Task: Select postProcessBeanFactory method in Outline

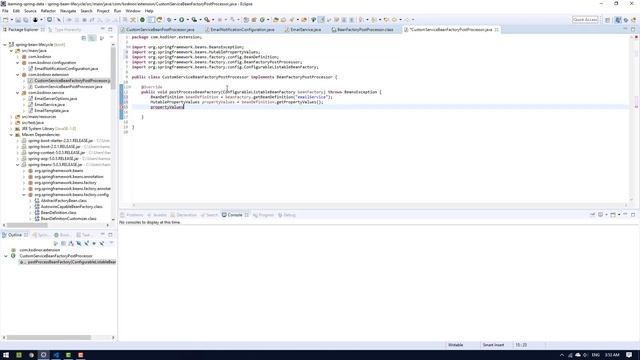Action: click(67, 262)
